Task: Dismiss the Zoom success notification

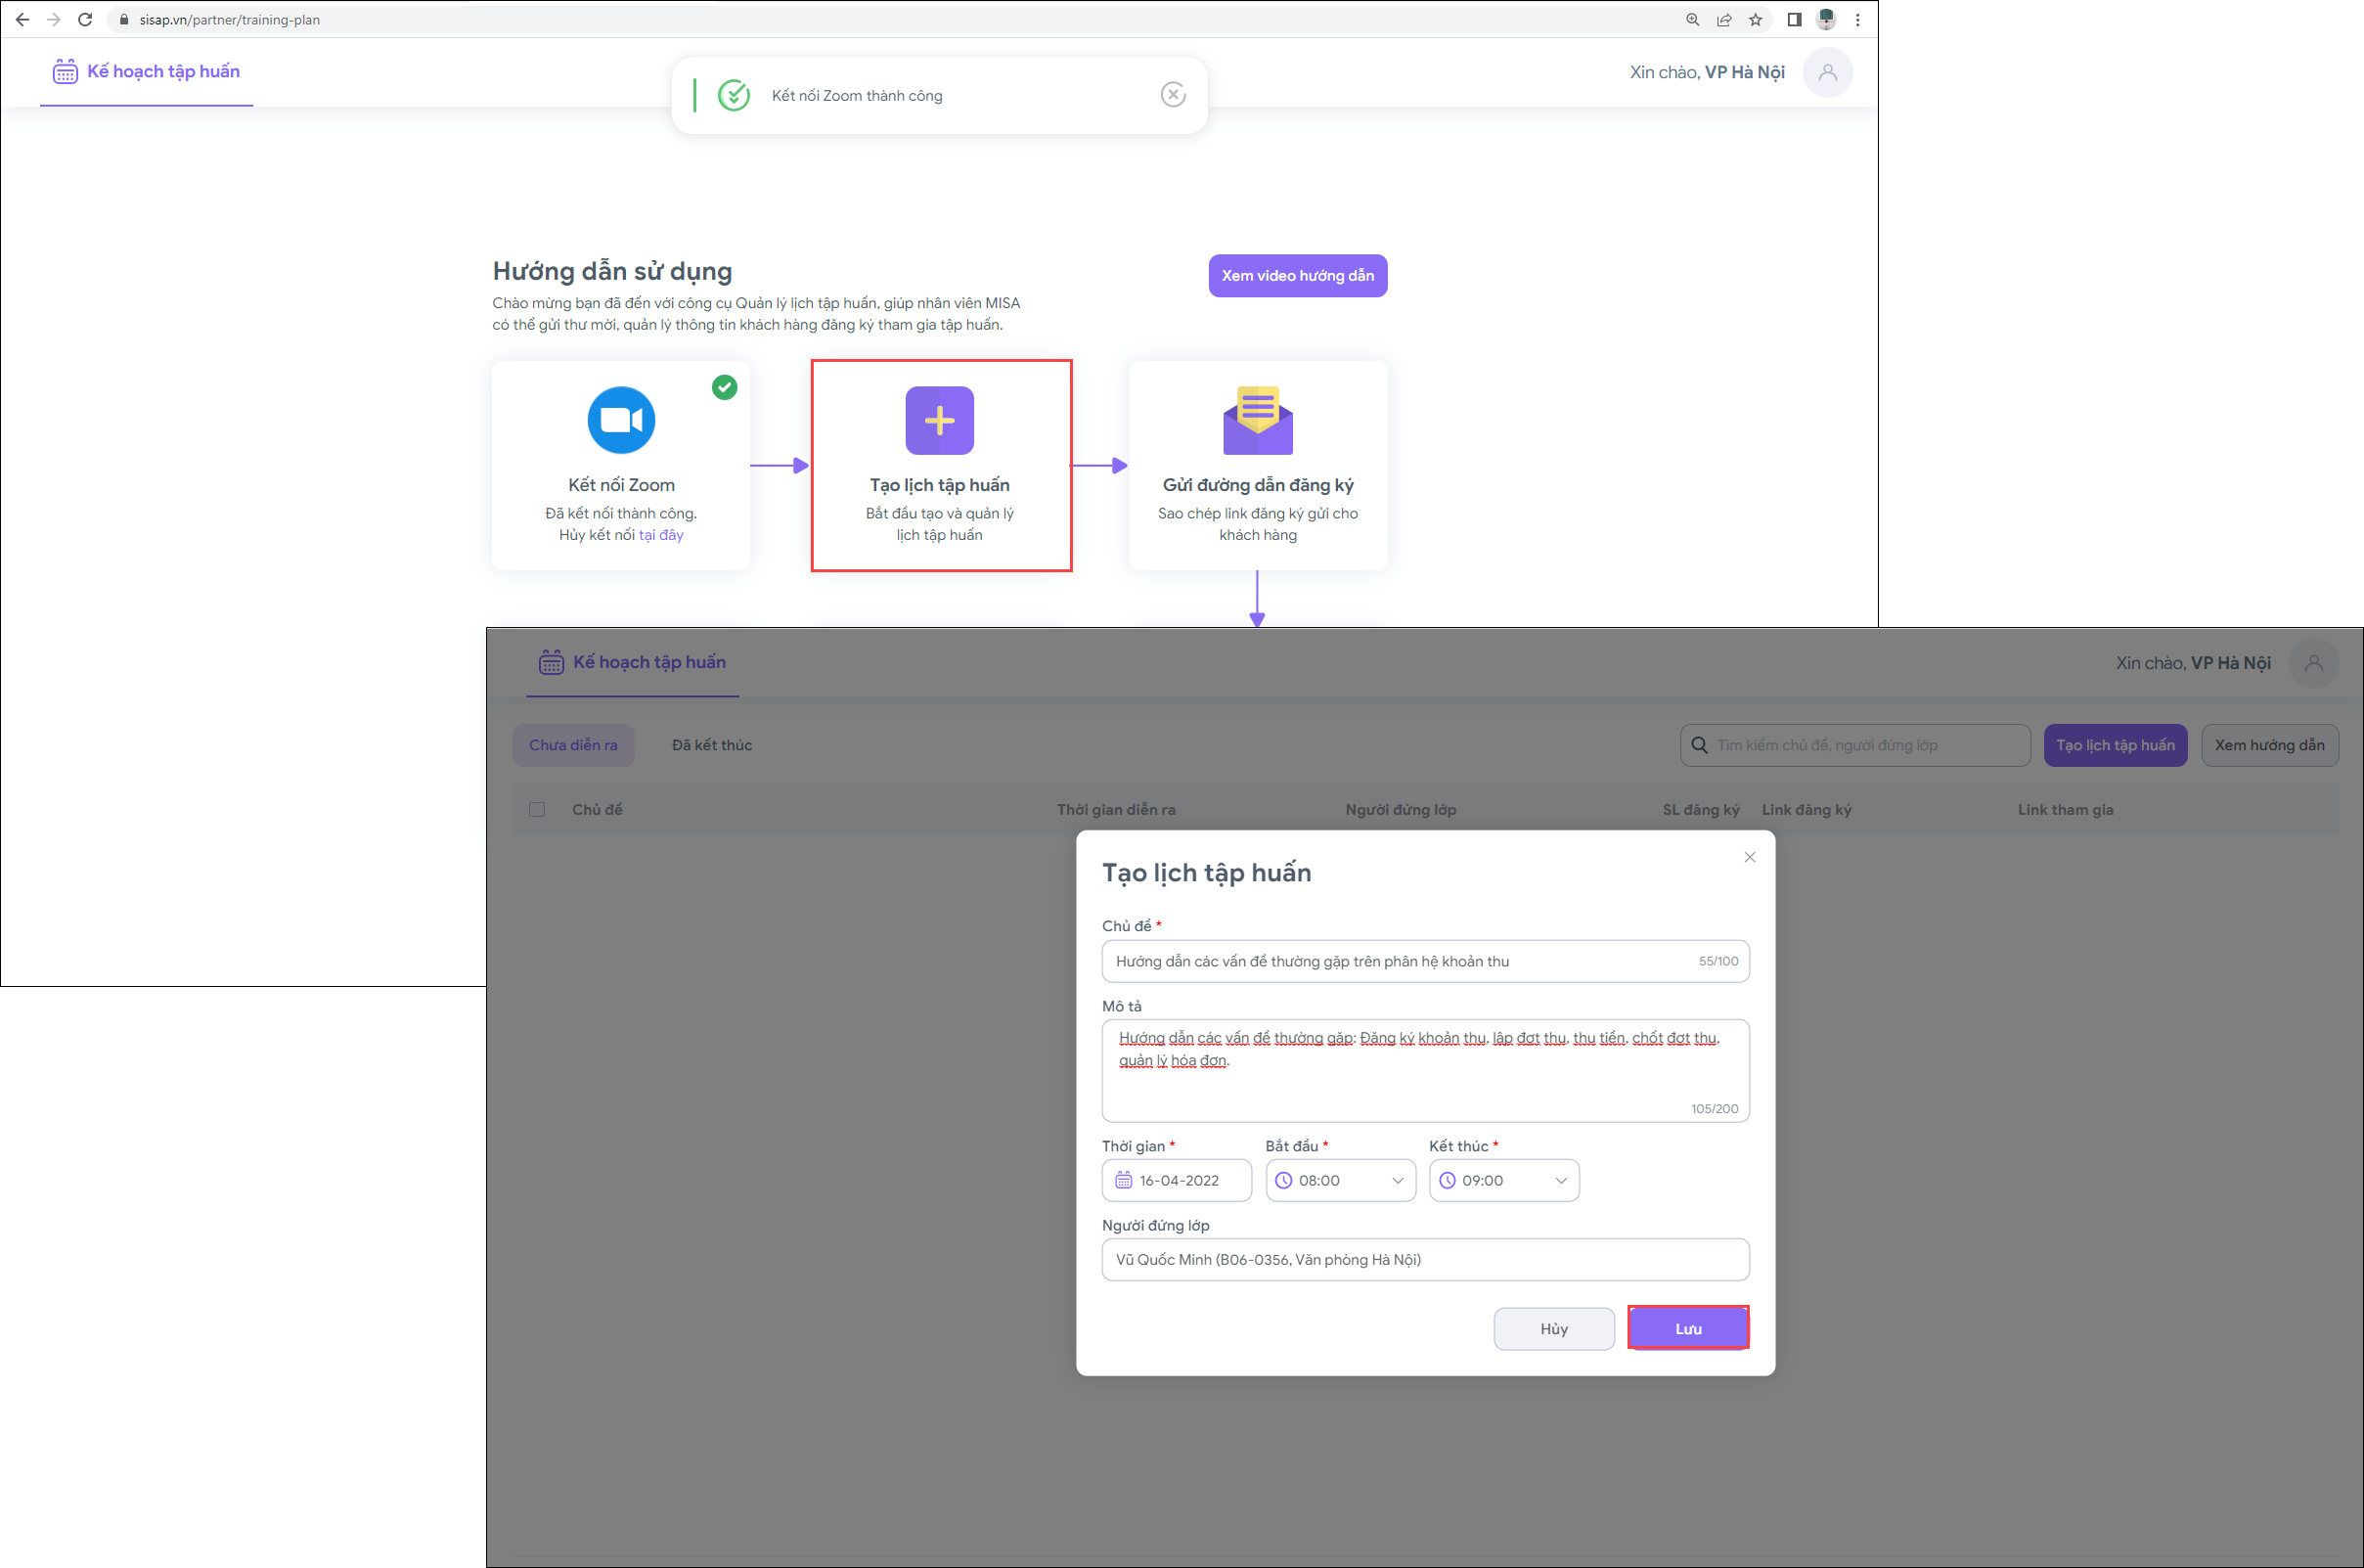Action: (x=1173, y=95)
